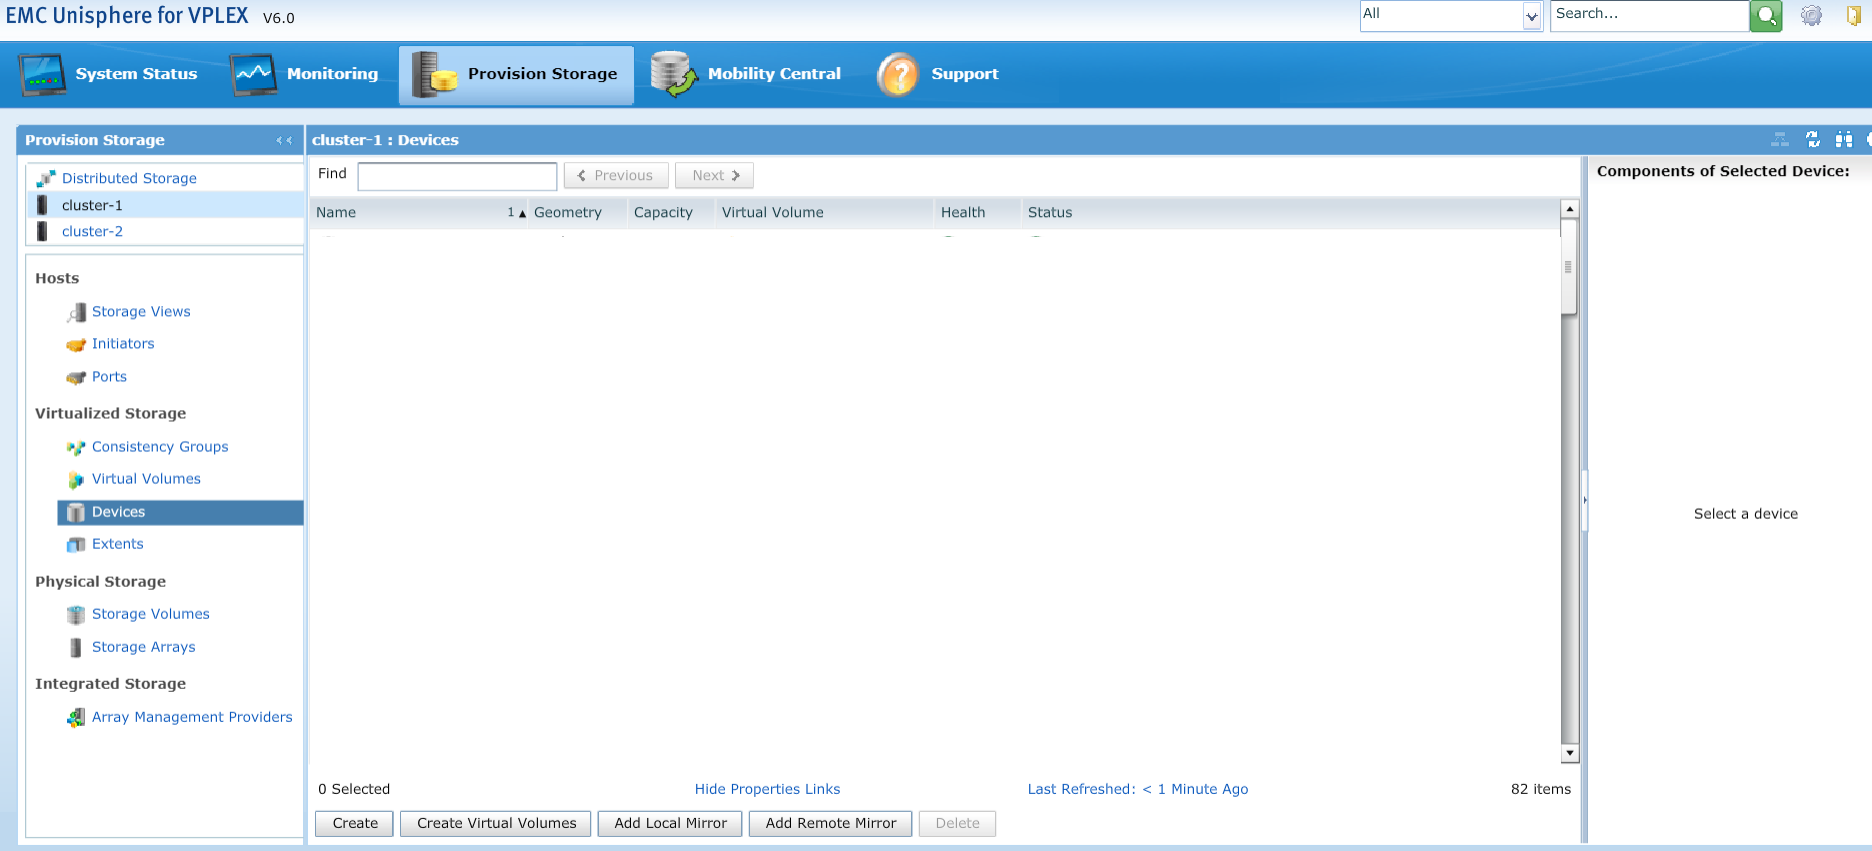The width and height of the screenshot is (1872, 851).
Task: Click the Next find button
Action: (714, 175)
